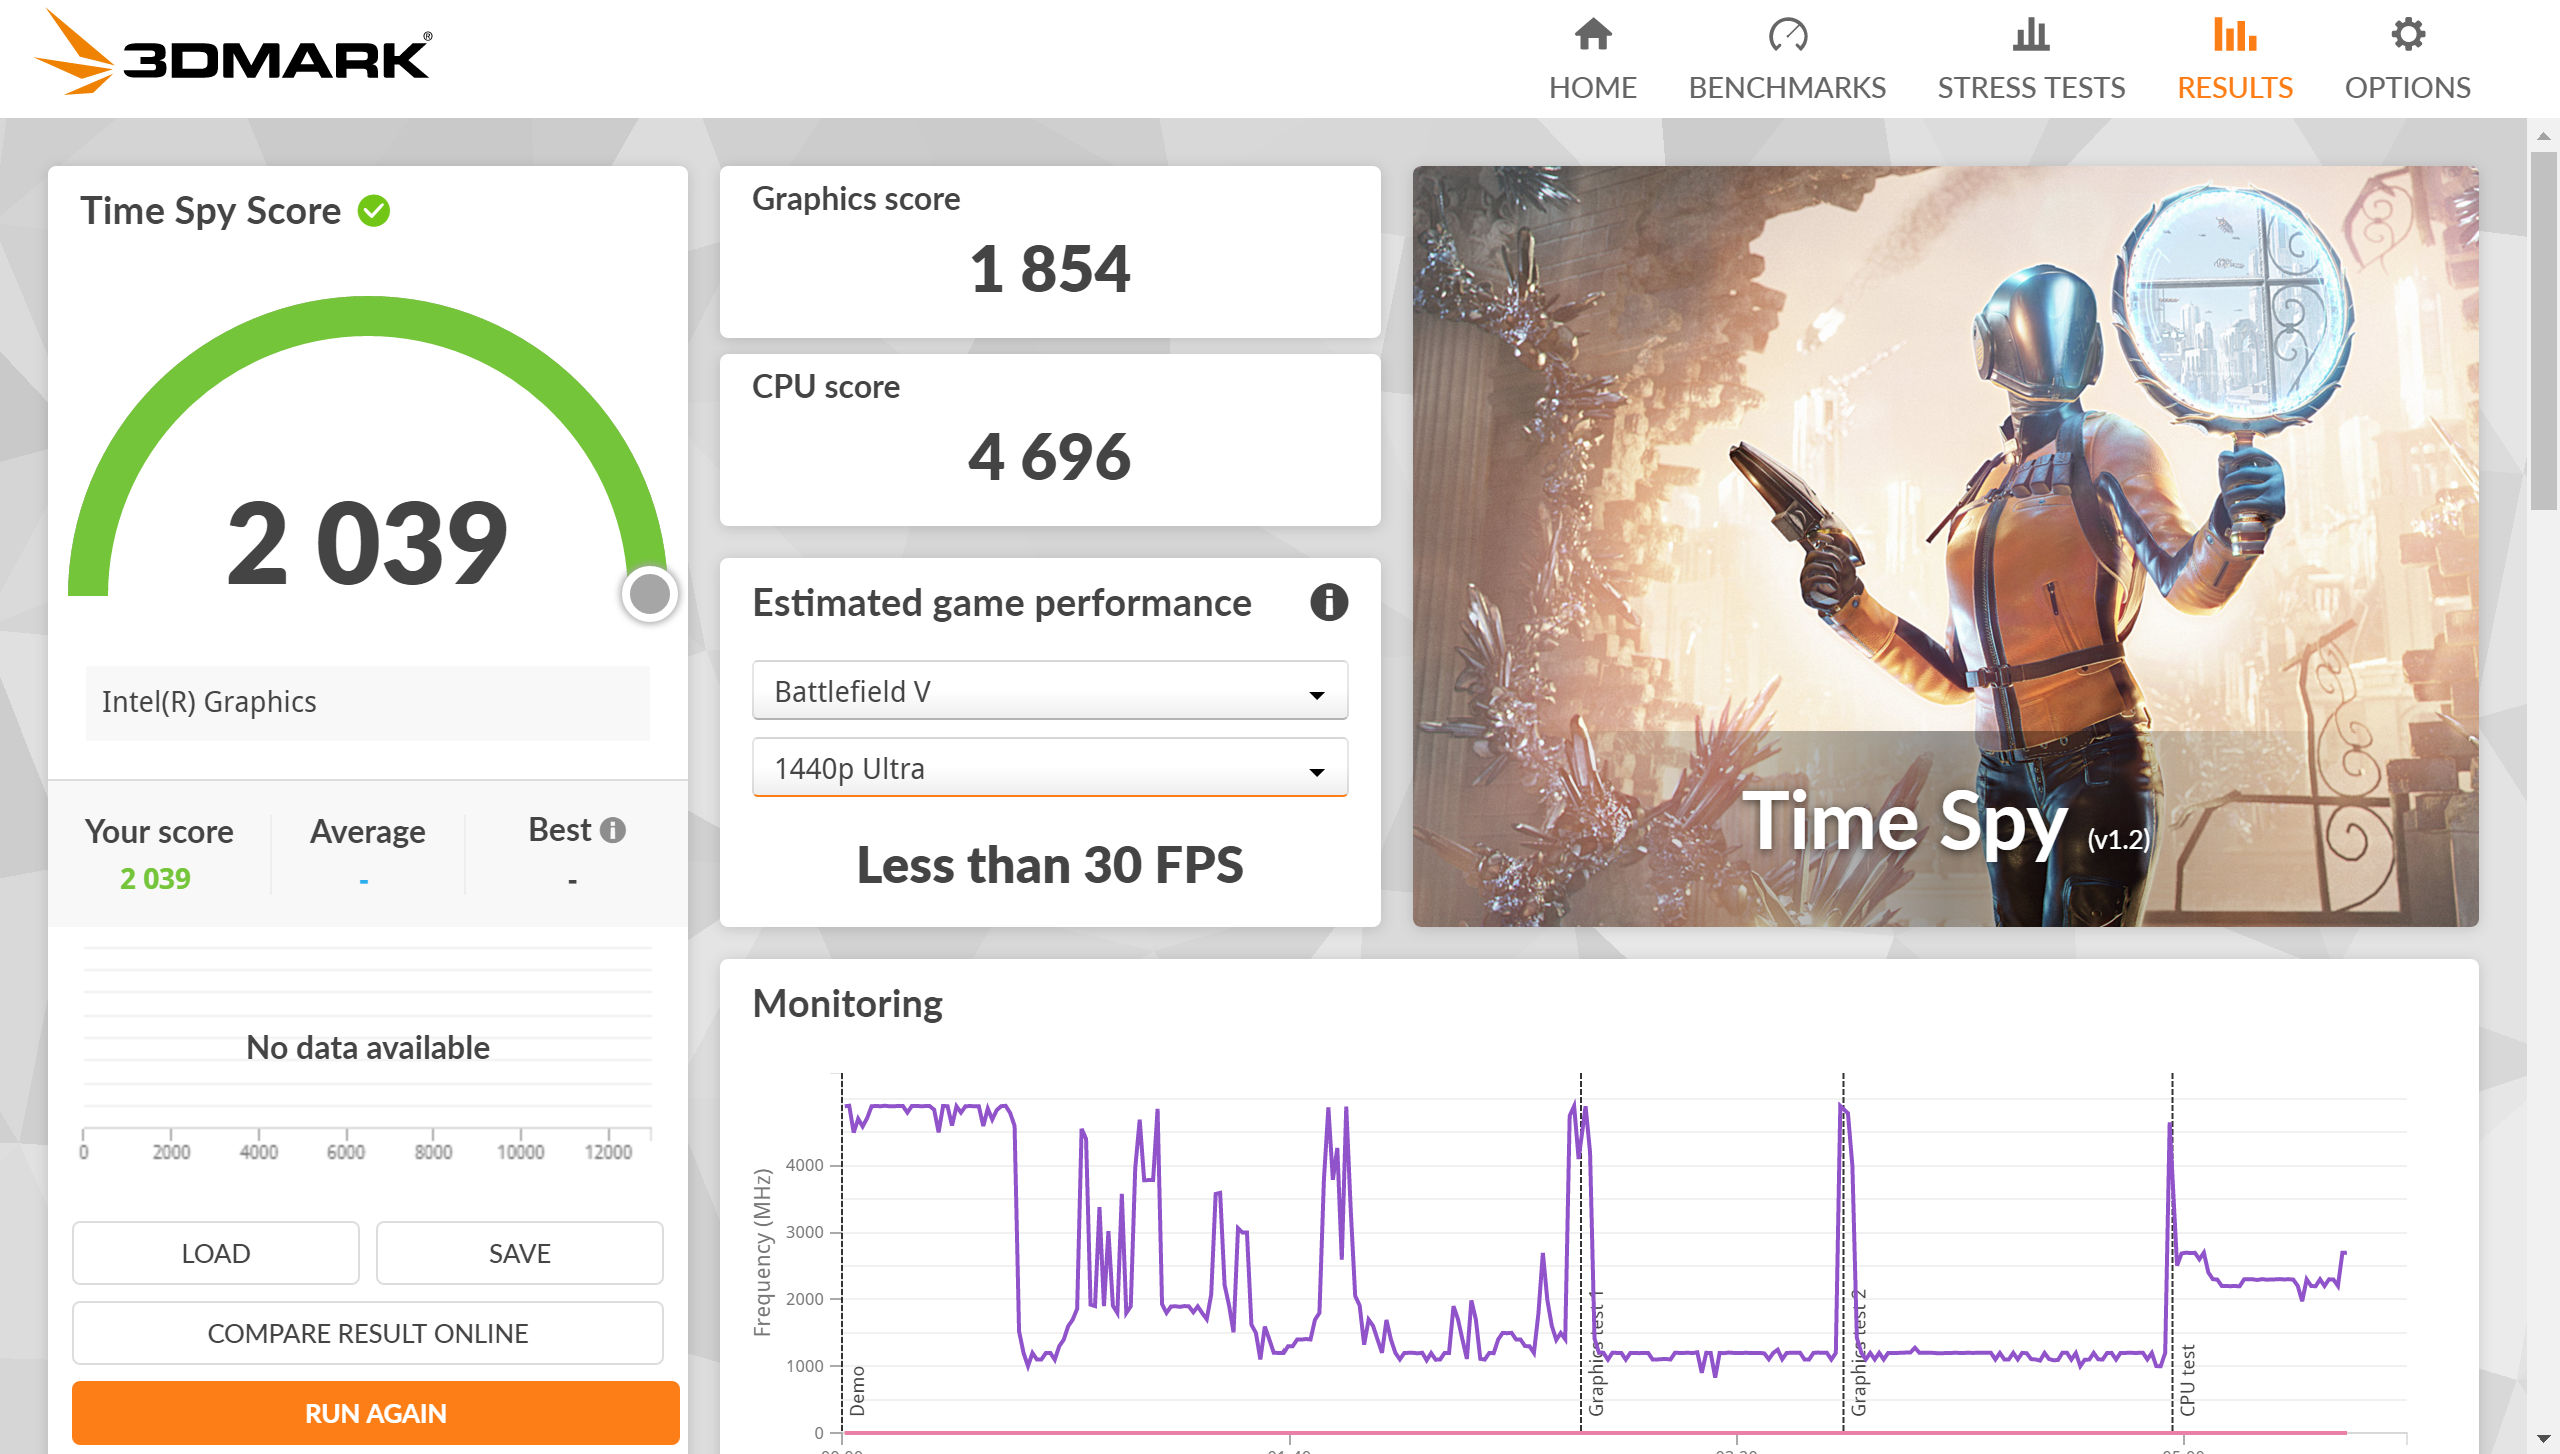Click the Home house icon

1593,35
